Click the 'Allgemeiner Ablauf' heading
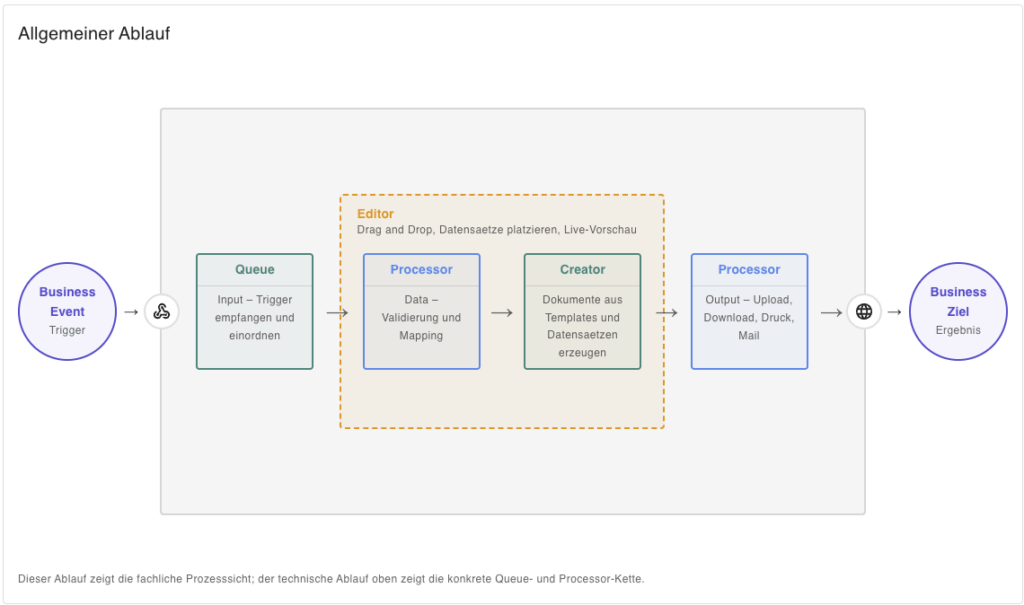 coord(94,33)
